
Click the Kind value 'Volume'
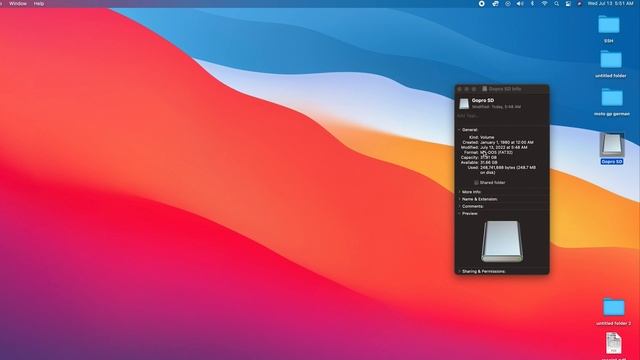(487, 138)
